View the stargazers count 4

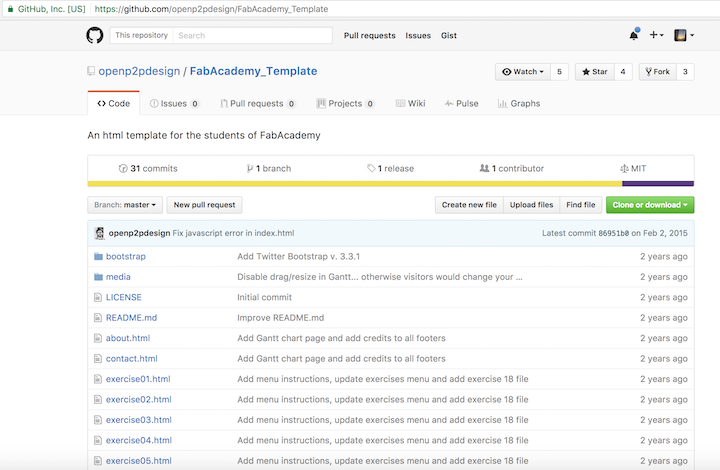(x=623, y=72)
